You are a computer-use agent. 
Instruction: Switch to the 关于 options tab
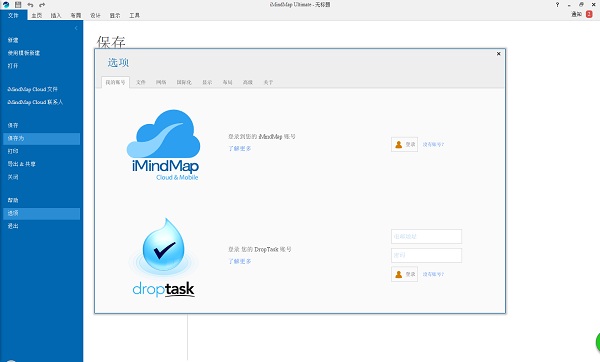click(x=268, y=82)
